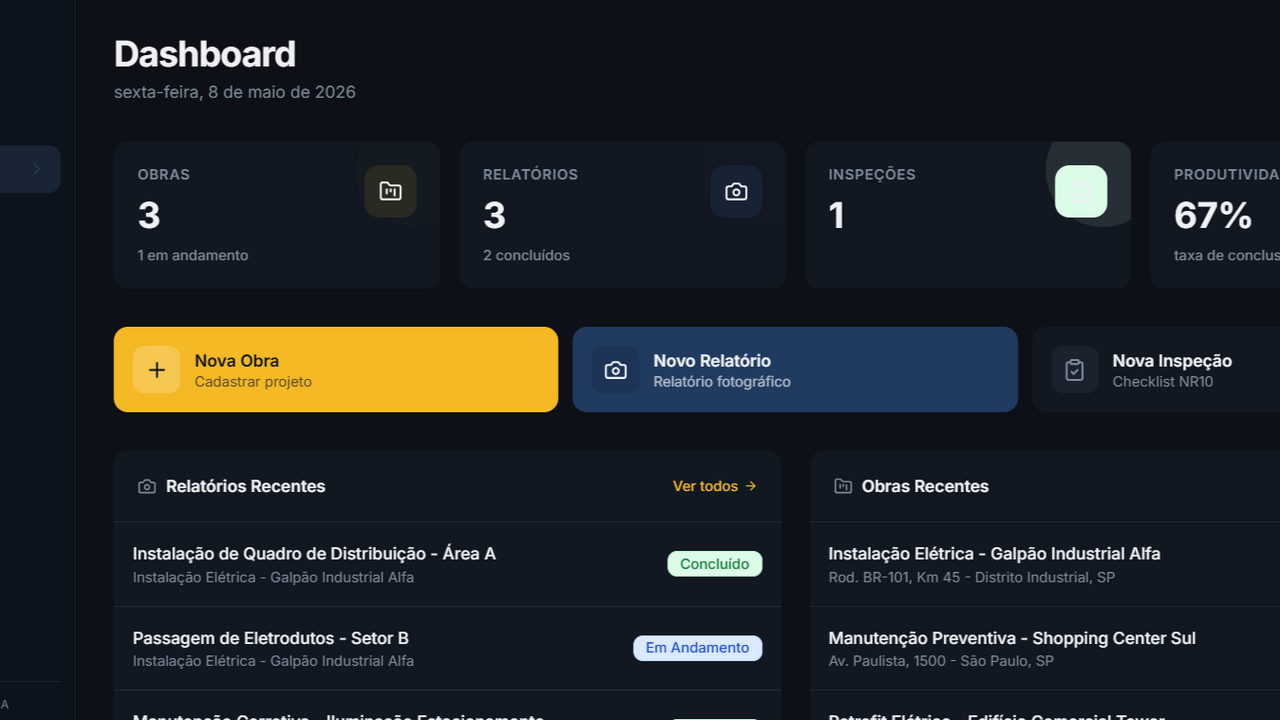Open the Obras summary card

pyautogui.click(x=277, y=215)
